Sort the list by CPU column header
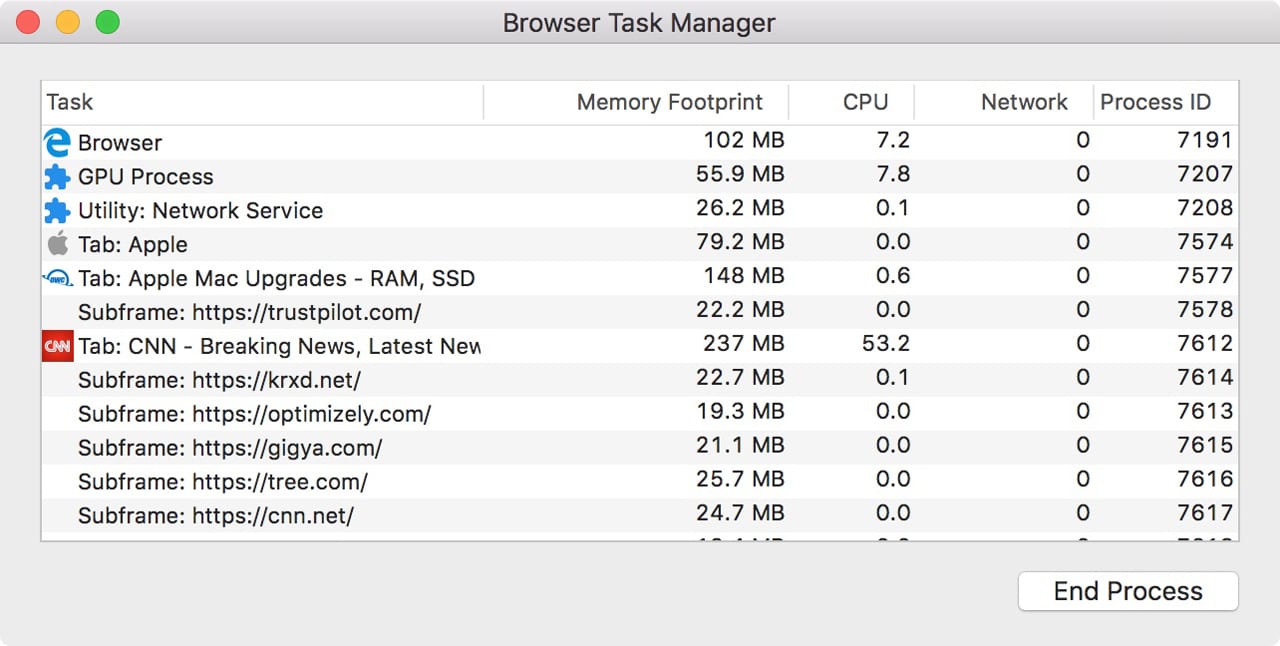 [x=865, y=102]
